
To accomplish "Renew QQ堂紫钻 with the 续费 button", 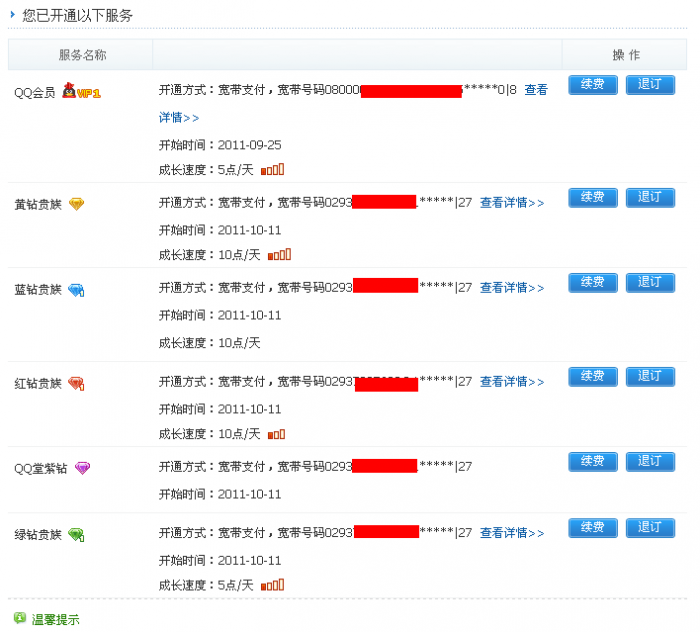I will (593, 462).
